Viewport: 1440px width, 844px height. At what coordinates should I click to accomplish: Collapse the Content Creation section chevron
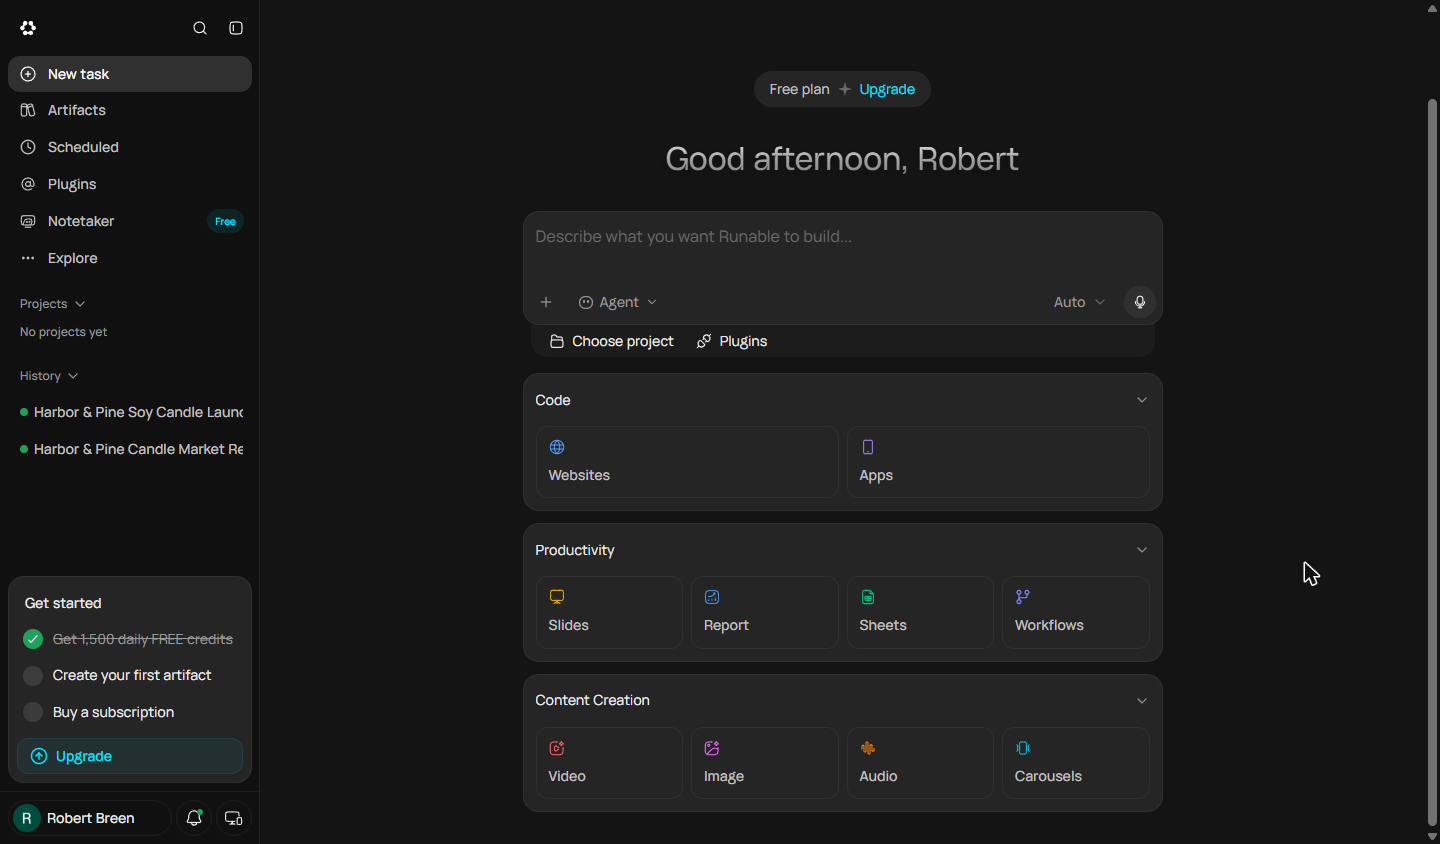(1142, 701)
